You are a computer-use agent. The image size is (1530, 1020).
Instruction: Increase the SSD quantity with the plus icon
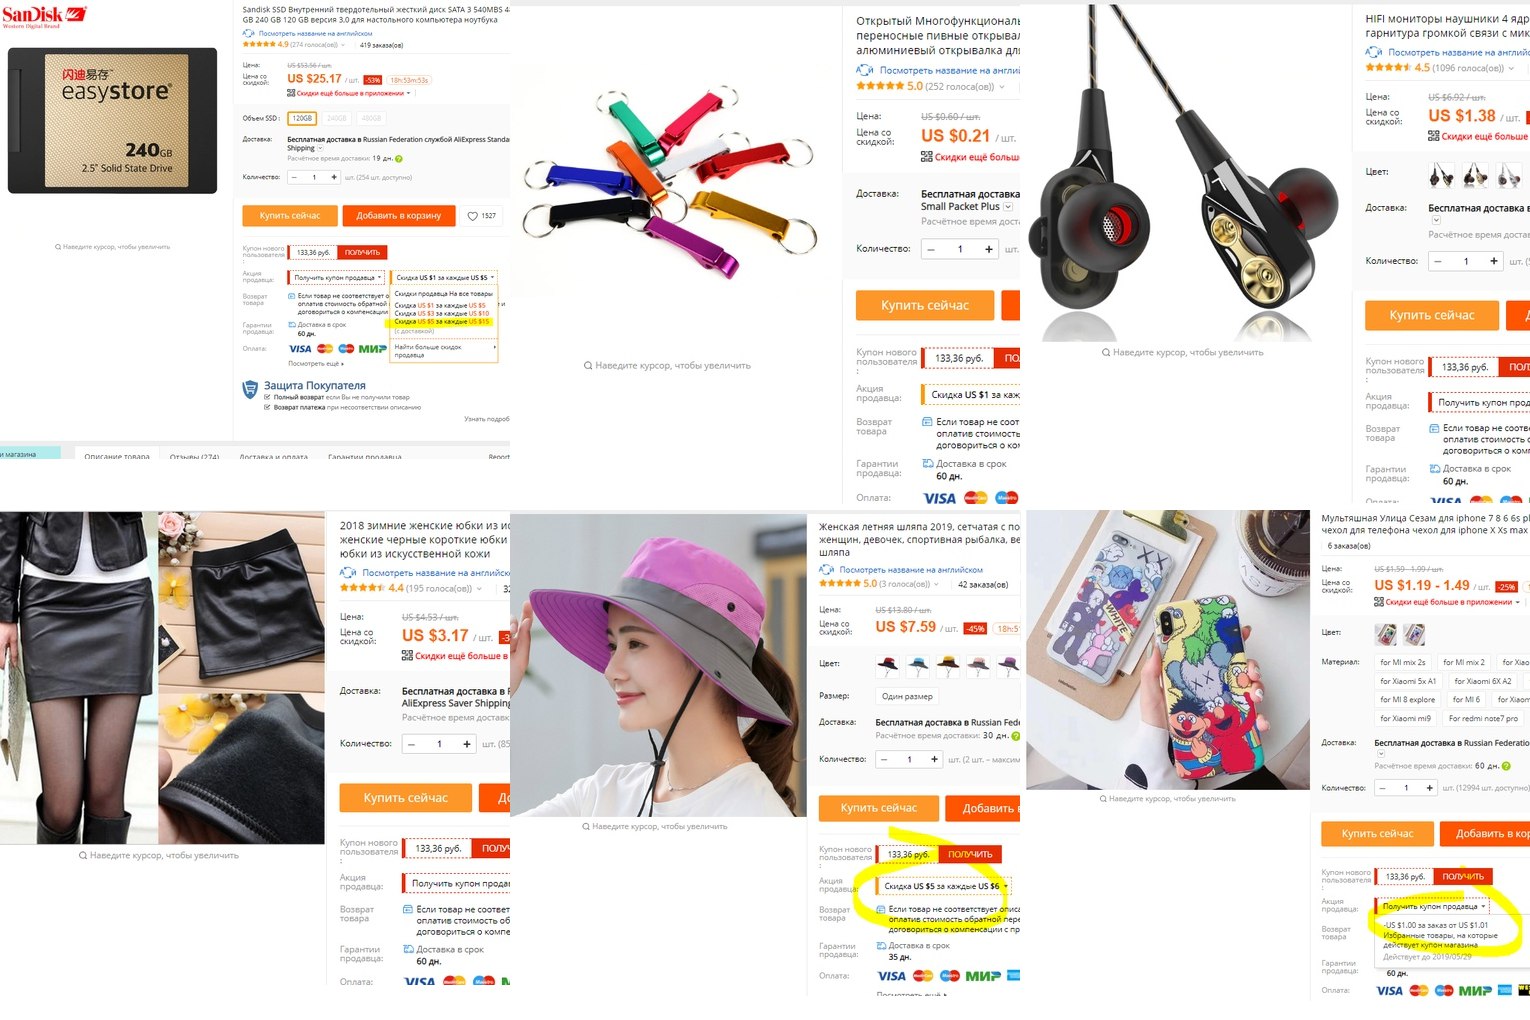pyautogui.click(x=334, y=177)
